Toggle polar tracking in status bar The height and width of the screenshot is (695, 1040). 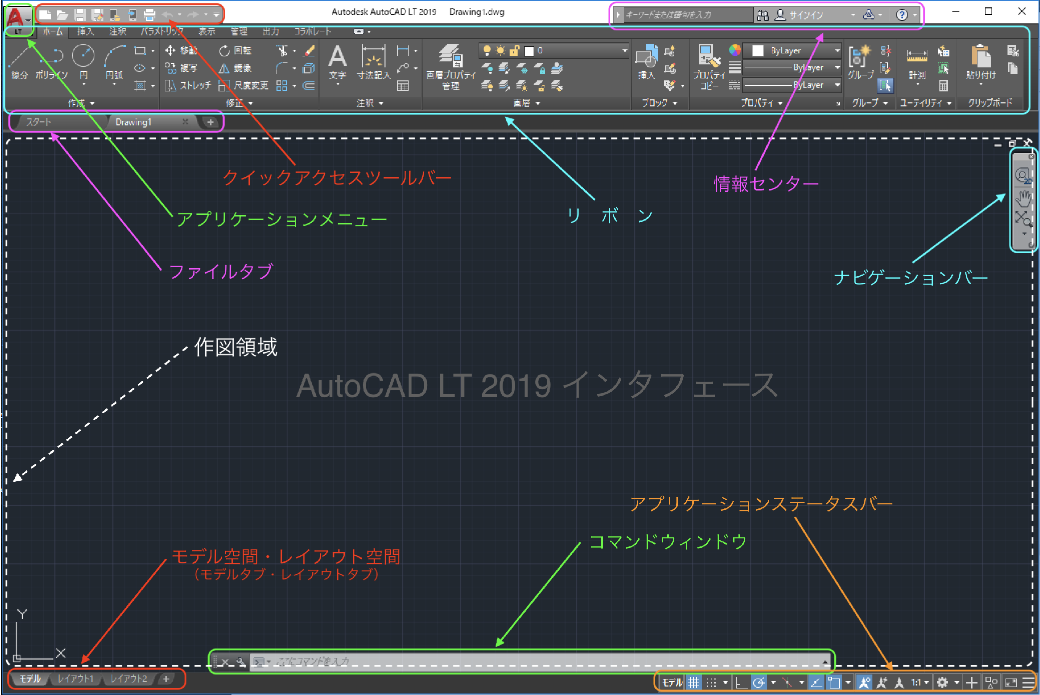tap(759, 682)
